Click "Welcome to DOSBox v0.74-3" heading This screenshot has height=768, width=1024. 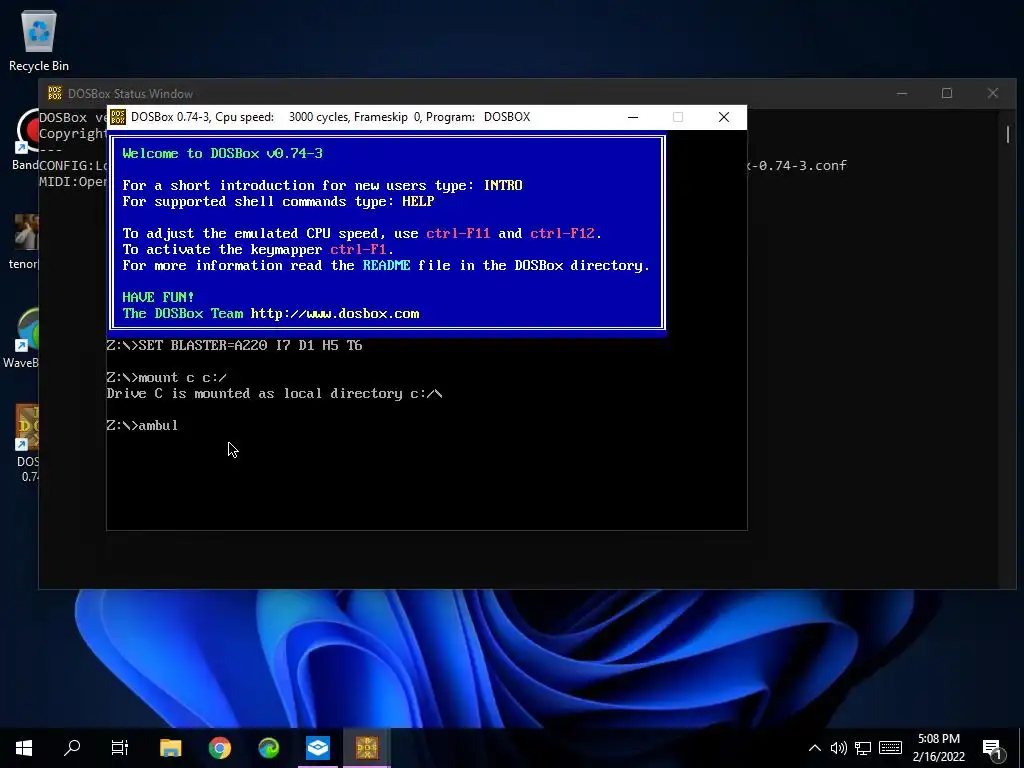222,153
